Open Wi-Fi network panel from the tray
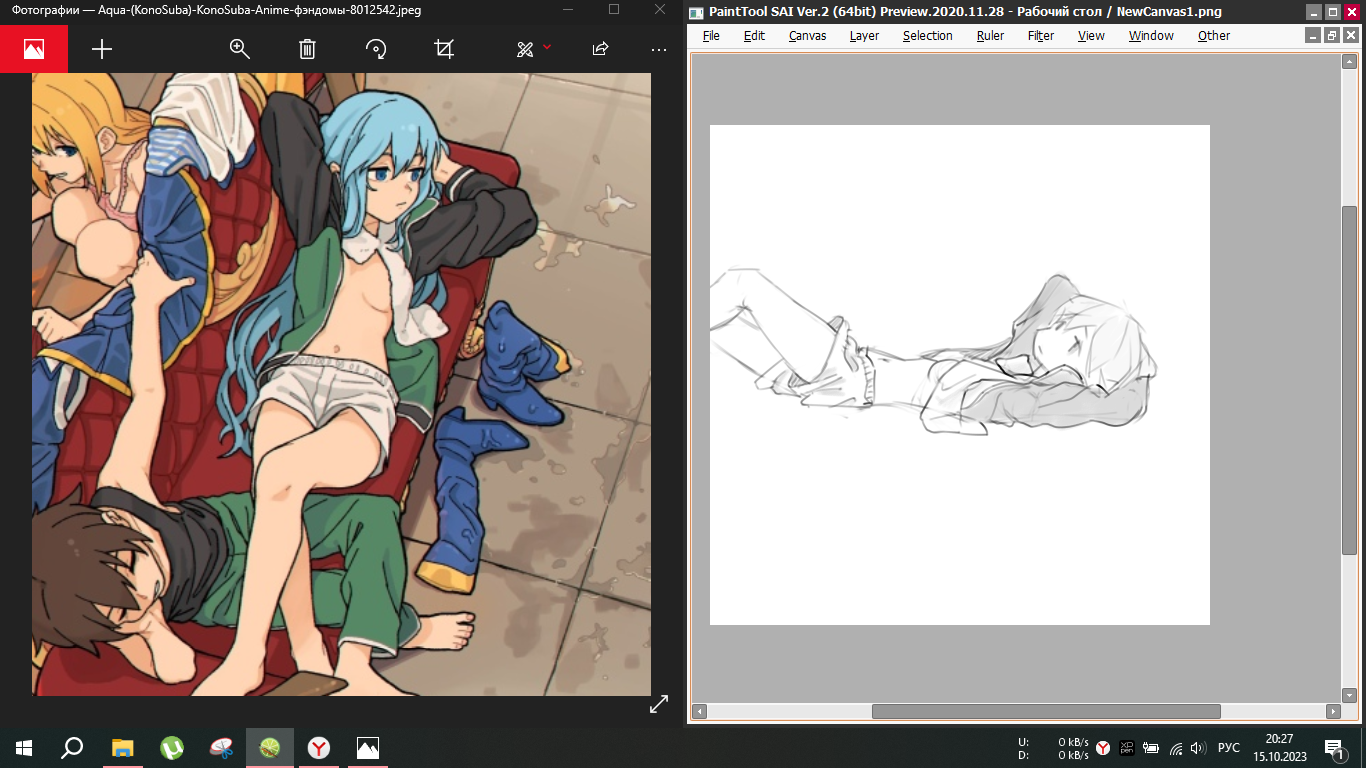Screen dimensions: 1366x768 coord(1176,748)
